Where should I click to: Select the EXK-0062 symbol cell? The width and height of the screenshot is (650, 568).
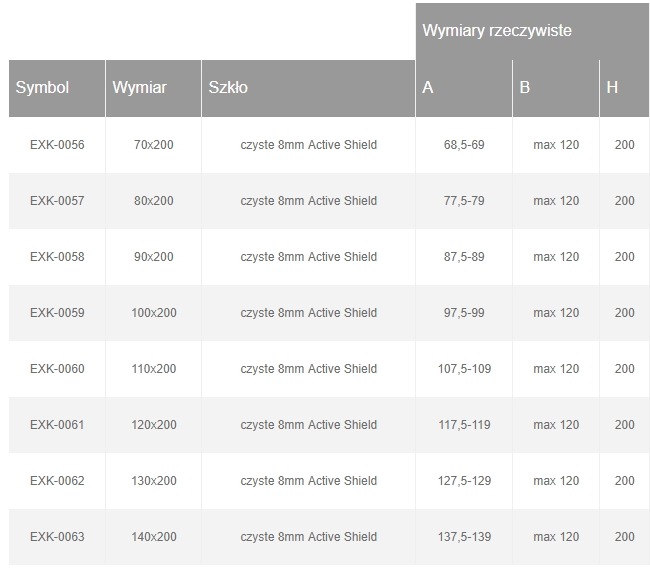click(x=57, y=481)
